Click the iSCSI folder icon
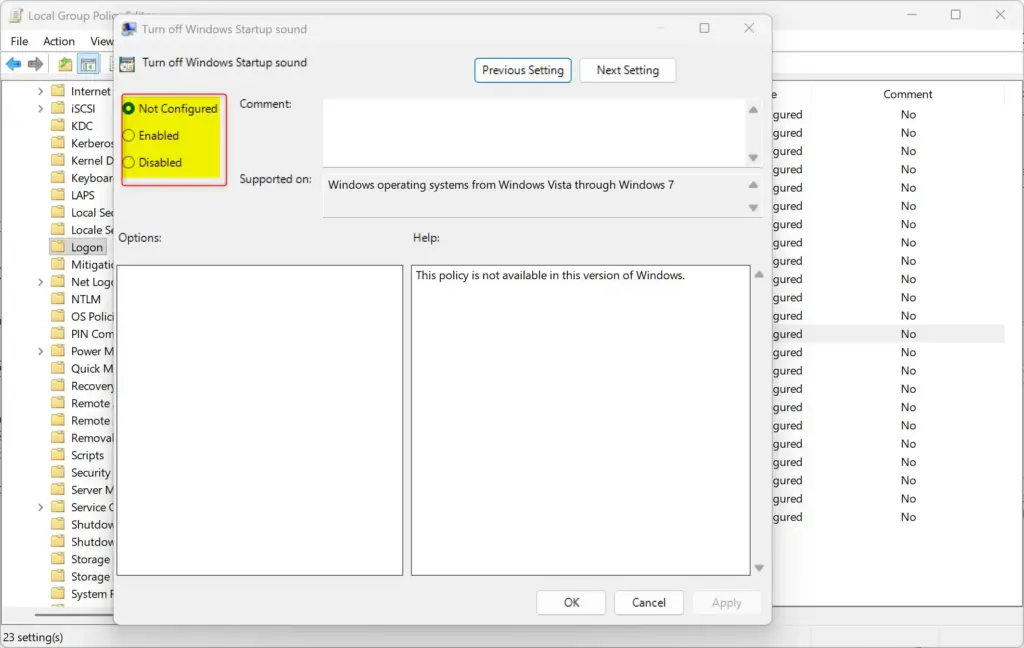Image resolution: width=1024 pixels, height=648 pixels. (x=58, y=108)
